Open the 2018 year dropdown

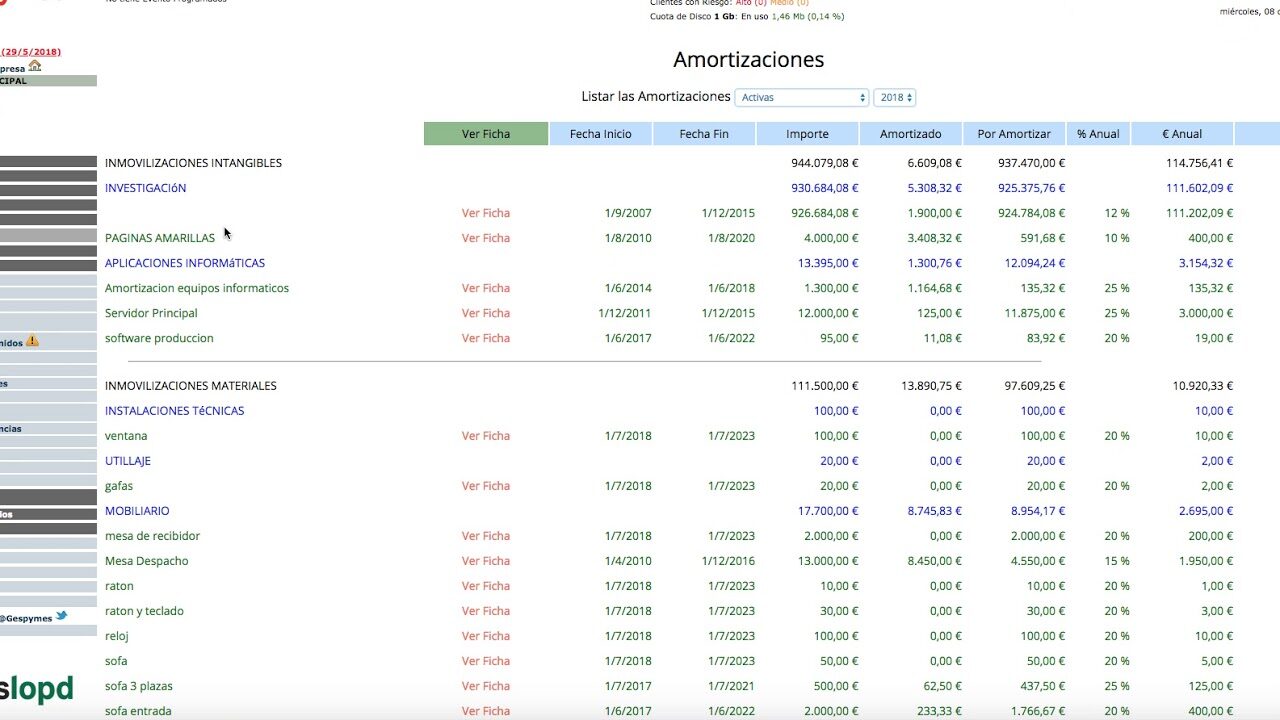click(x=895, y=98)
